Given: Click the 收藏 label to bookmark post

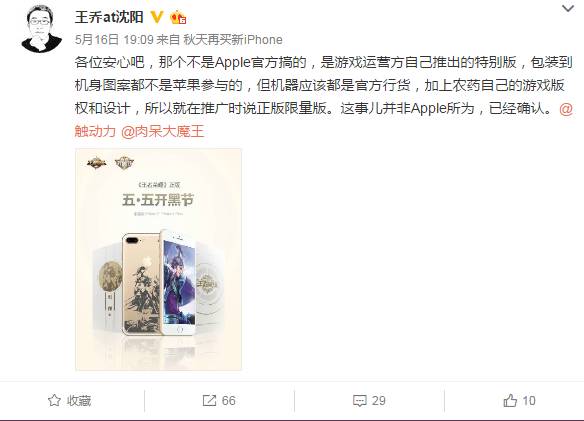Looking at the screenshot, I should click(79, 401).
